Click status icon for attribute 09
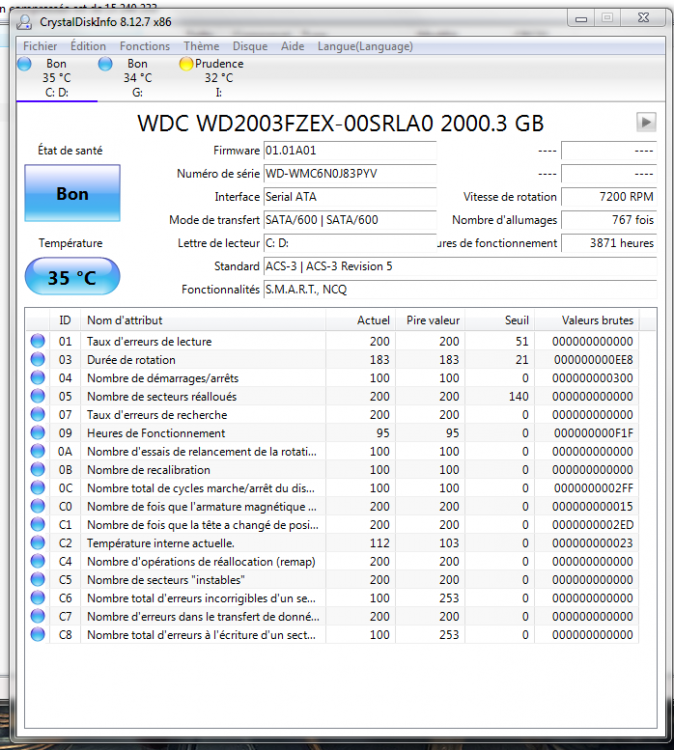The height and width of the screenshot is (750, 674). click(37, 433)
